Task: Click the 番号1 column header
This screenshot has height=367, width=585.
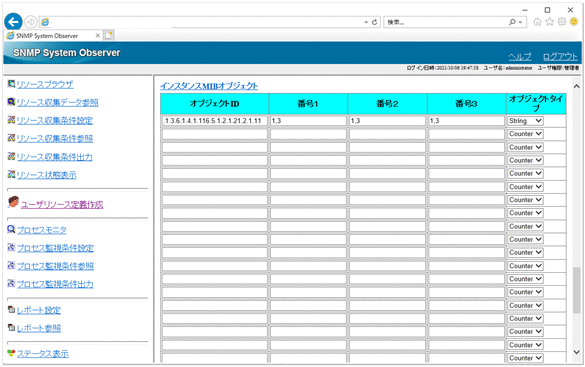Action: (308, 104)
